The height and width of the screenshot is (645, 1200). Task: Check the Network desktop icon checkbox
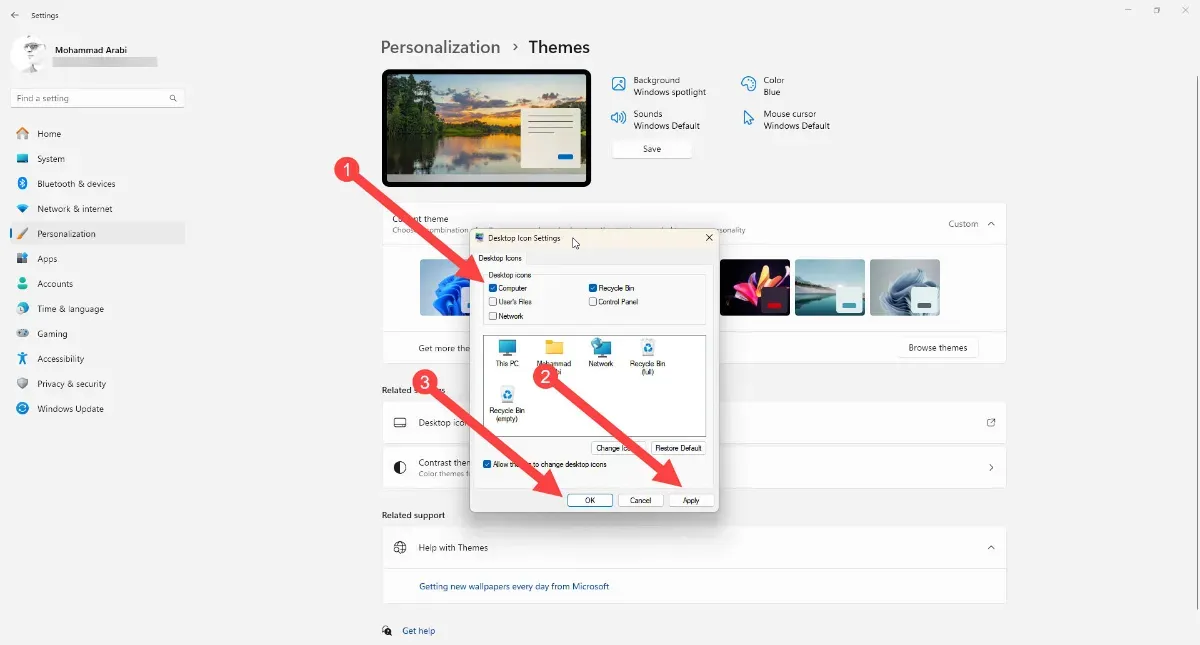pos(493,316)
